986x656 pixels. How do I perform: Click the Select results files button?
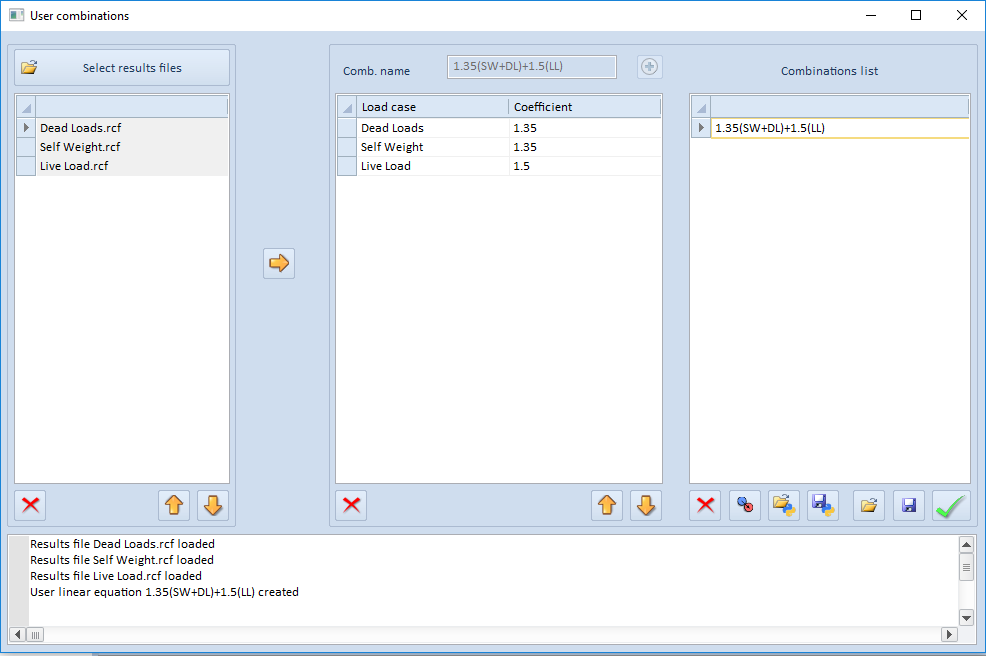[122, 68]
